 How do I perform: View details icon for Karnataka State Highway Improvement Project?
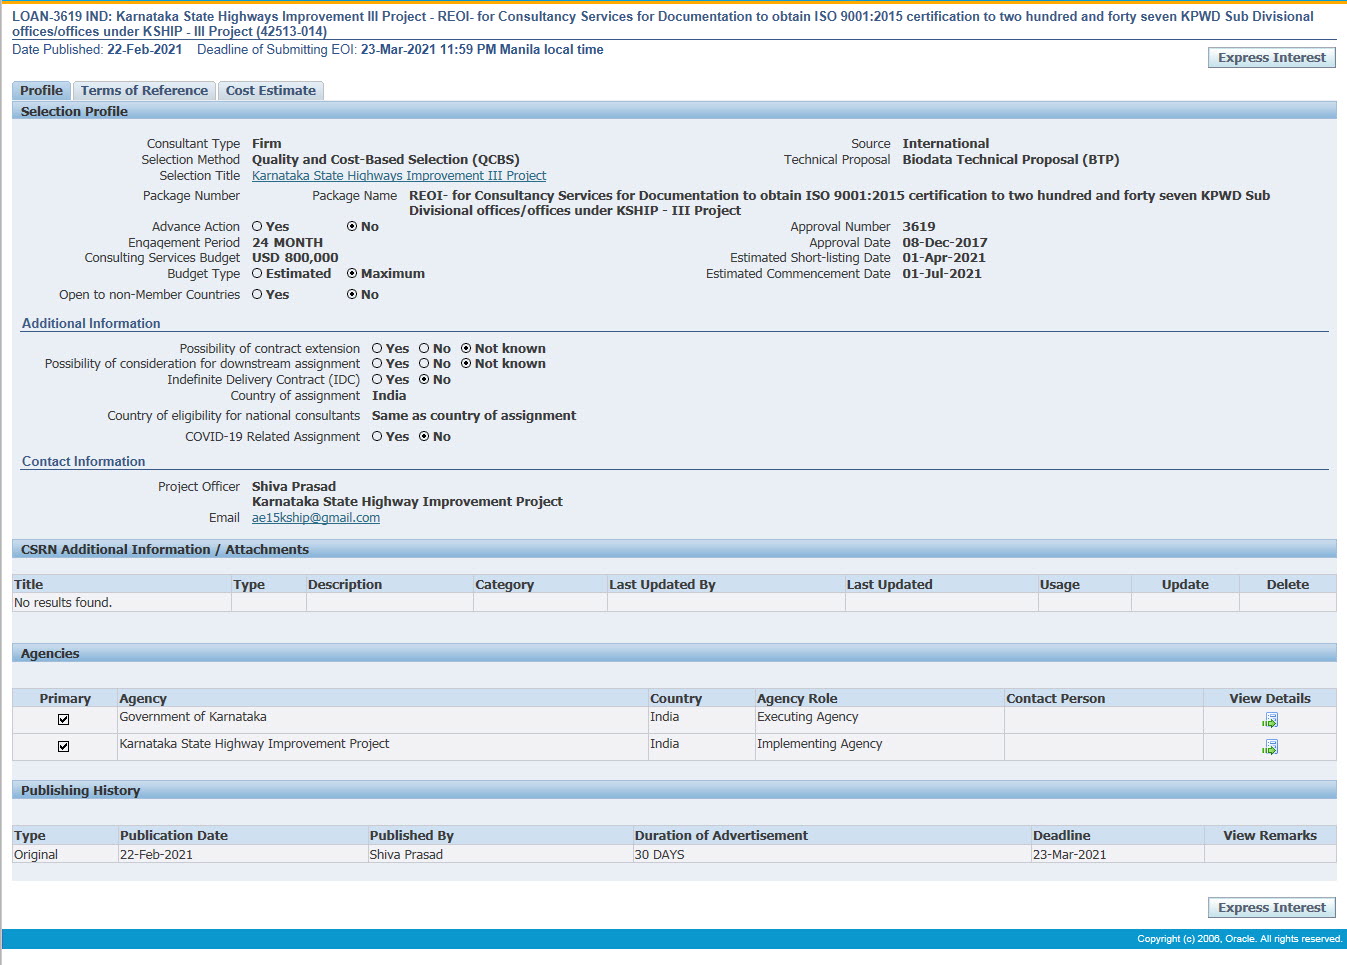pyautogui.click(x=1270, y=747)
